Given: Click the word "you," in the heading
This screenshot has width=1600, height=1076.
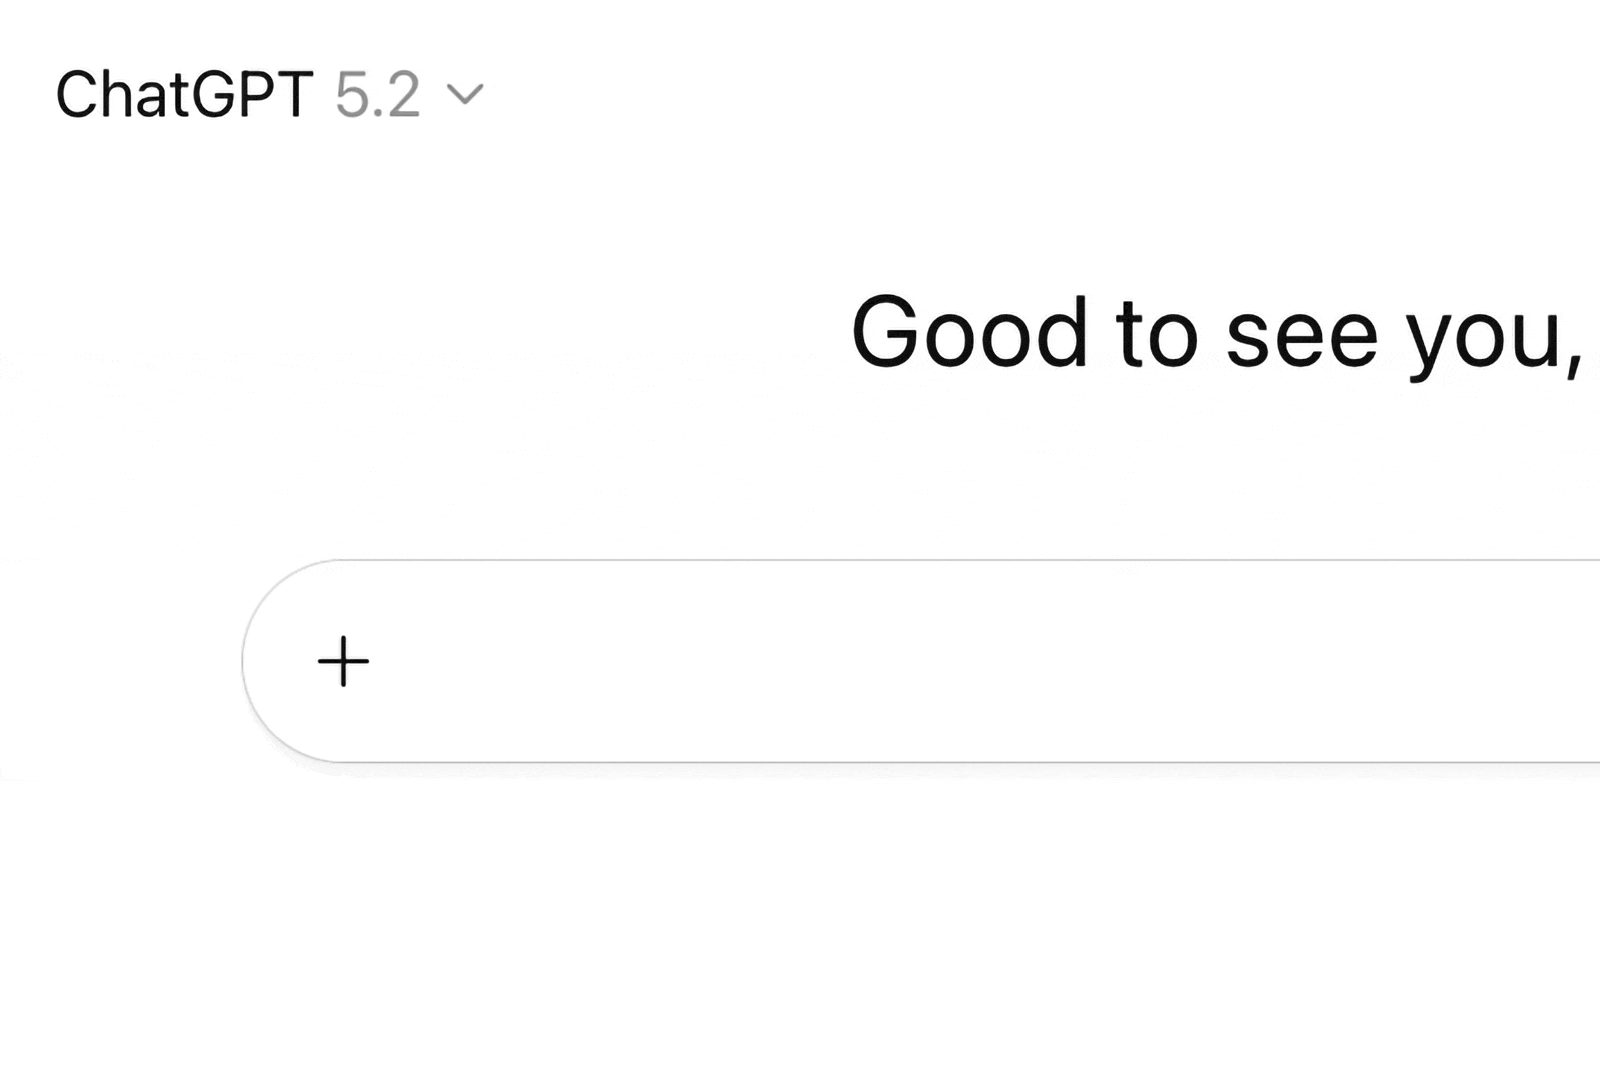Looking at the screenshot, I should click(1492, 338).
